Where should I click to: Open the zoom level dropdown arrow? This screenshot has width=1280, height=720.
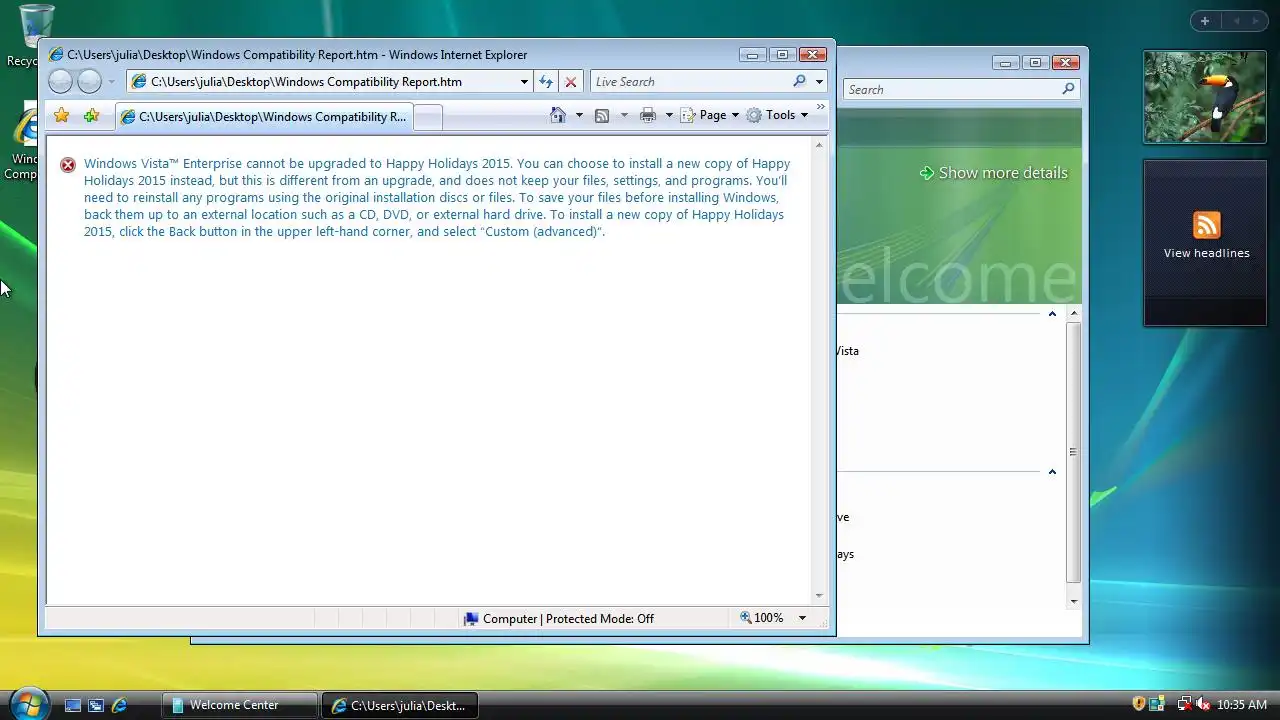[802, 618]
